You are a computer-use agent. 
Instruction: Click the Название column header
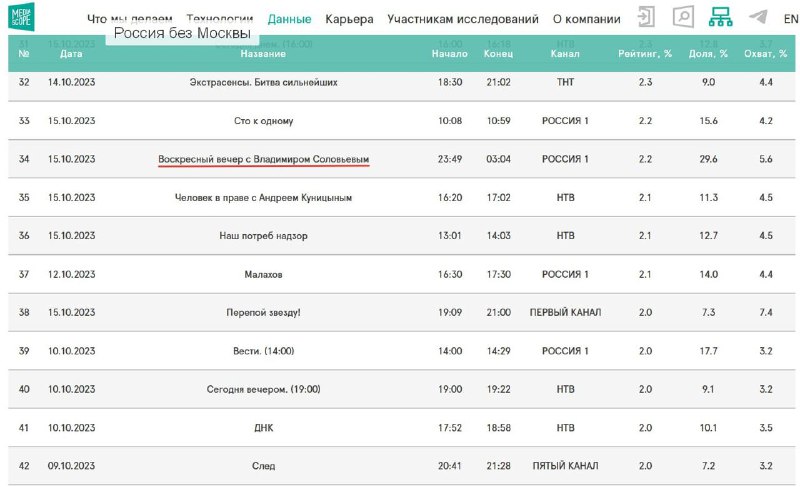[x=263, y=54]
